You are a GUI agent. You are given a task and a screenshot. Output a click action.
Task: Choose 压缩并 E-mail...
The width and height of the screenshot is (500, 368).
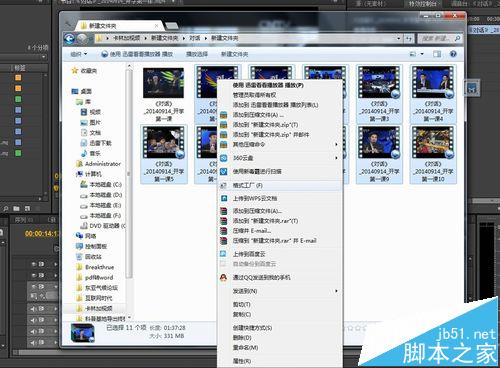(x=252, y=231)
